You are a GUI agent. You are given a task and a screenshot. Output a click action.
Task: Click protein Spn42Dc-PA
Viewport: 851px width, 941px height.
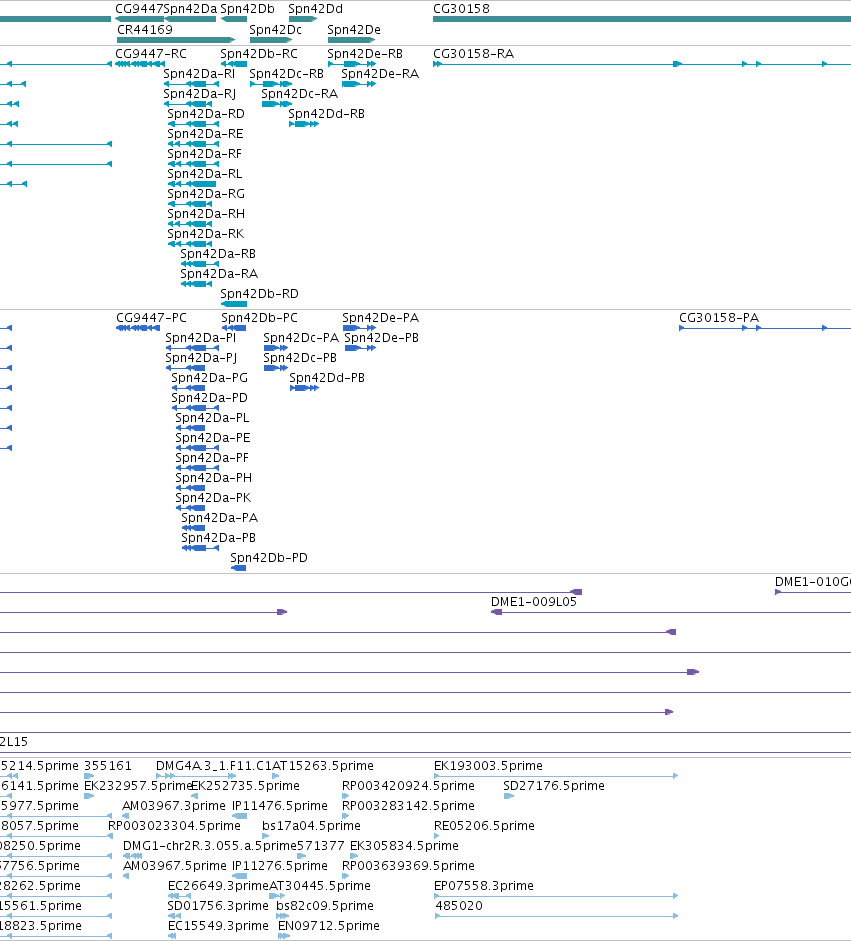(x=301, y=337)
